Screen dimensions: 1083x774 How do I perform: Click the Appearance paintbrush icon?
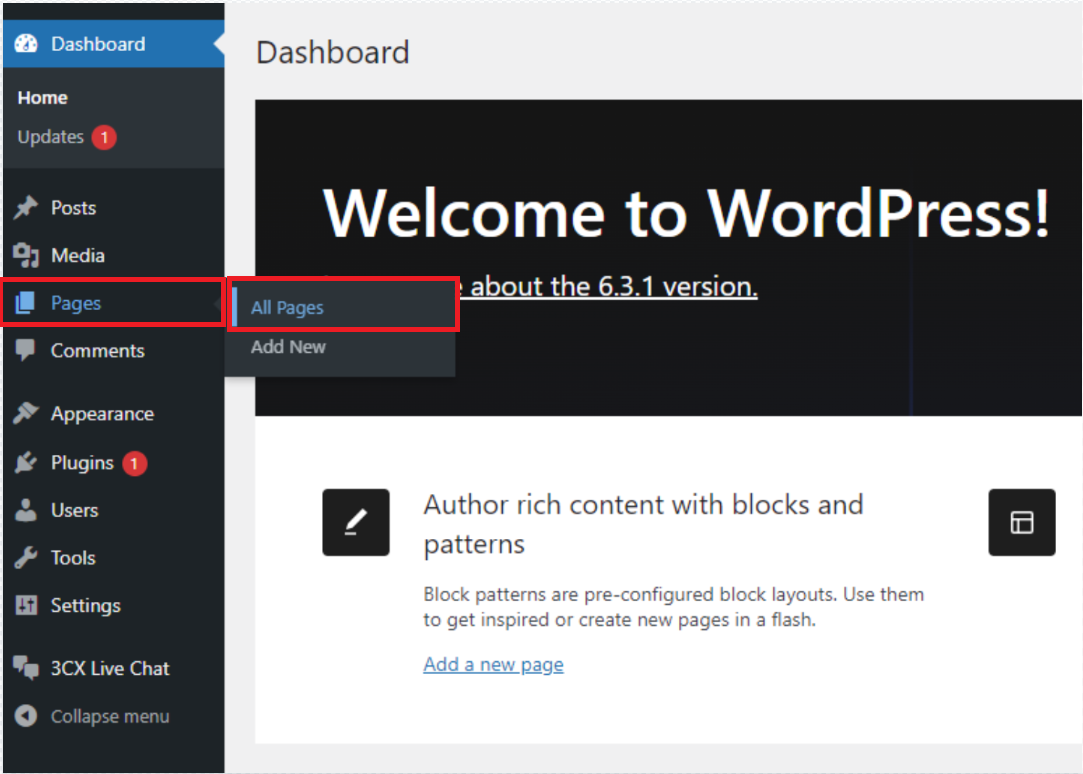pyautogui.click(x=26, y=414)
